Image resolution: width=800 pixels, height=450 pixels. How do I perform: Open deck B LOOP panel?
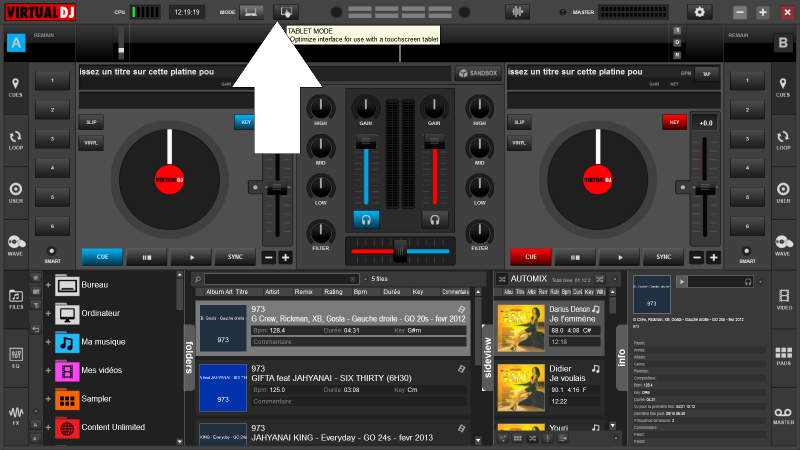[x=783, y=140]
